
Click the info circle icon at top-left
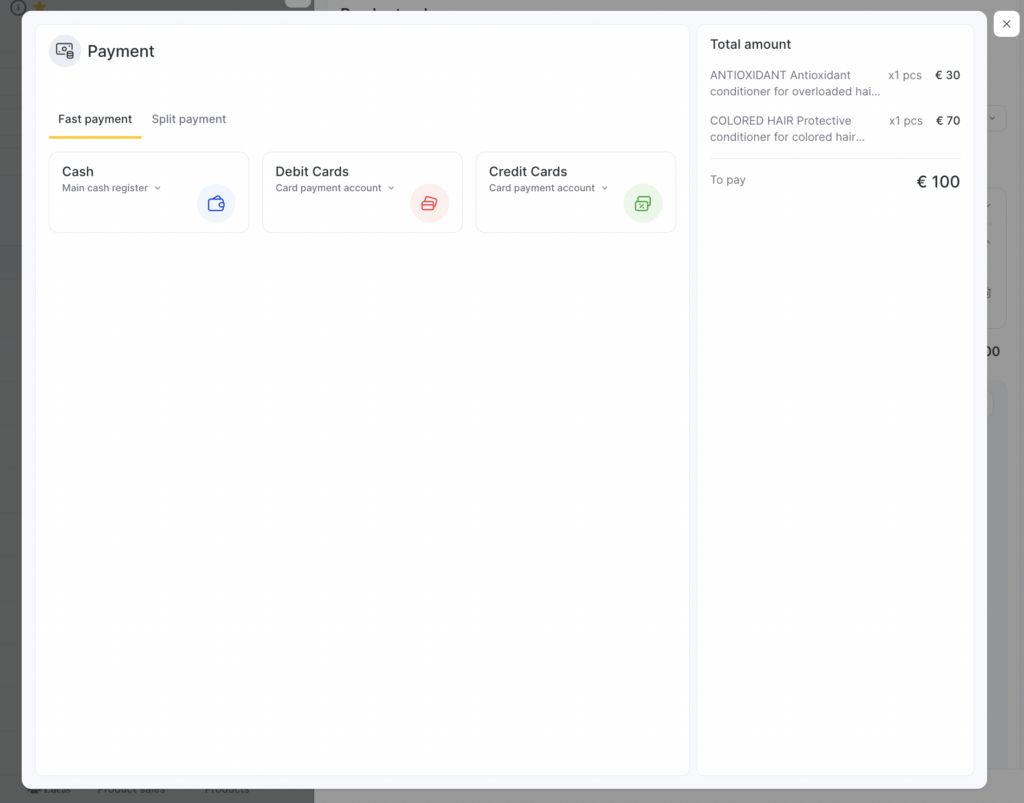coord(18,6)
